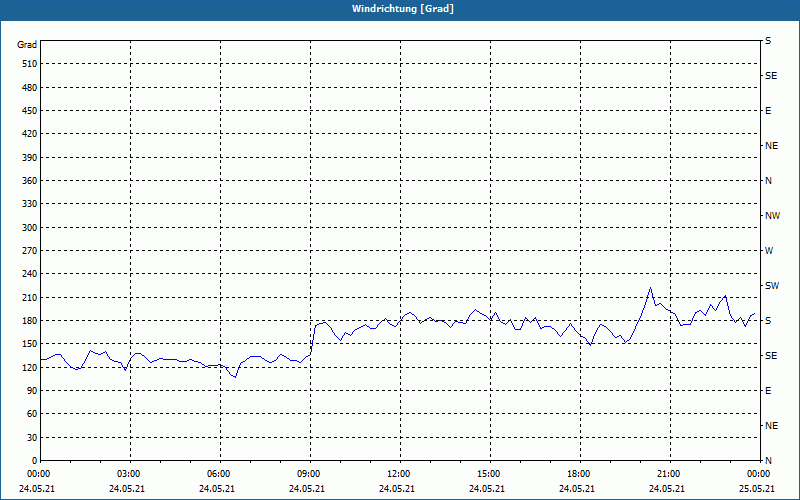Click the 15:00 time label
800x500 pixels.
point(490,474)
